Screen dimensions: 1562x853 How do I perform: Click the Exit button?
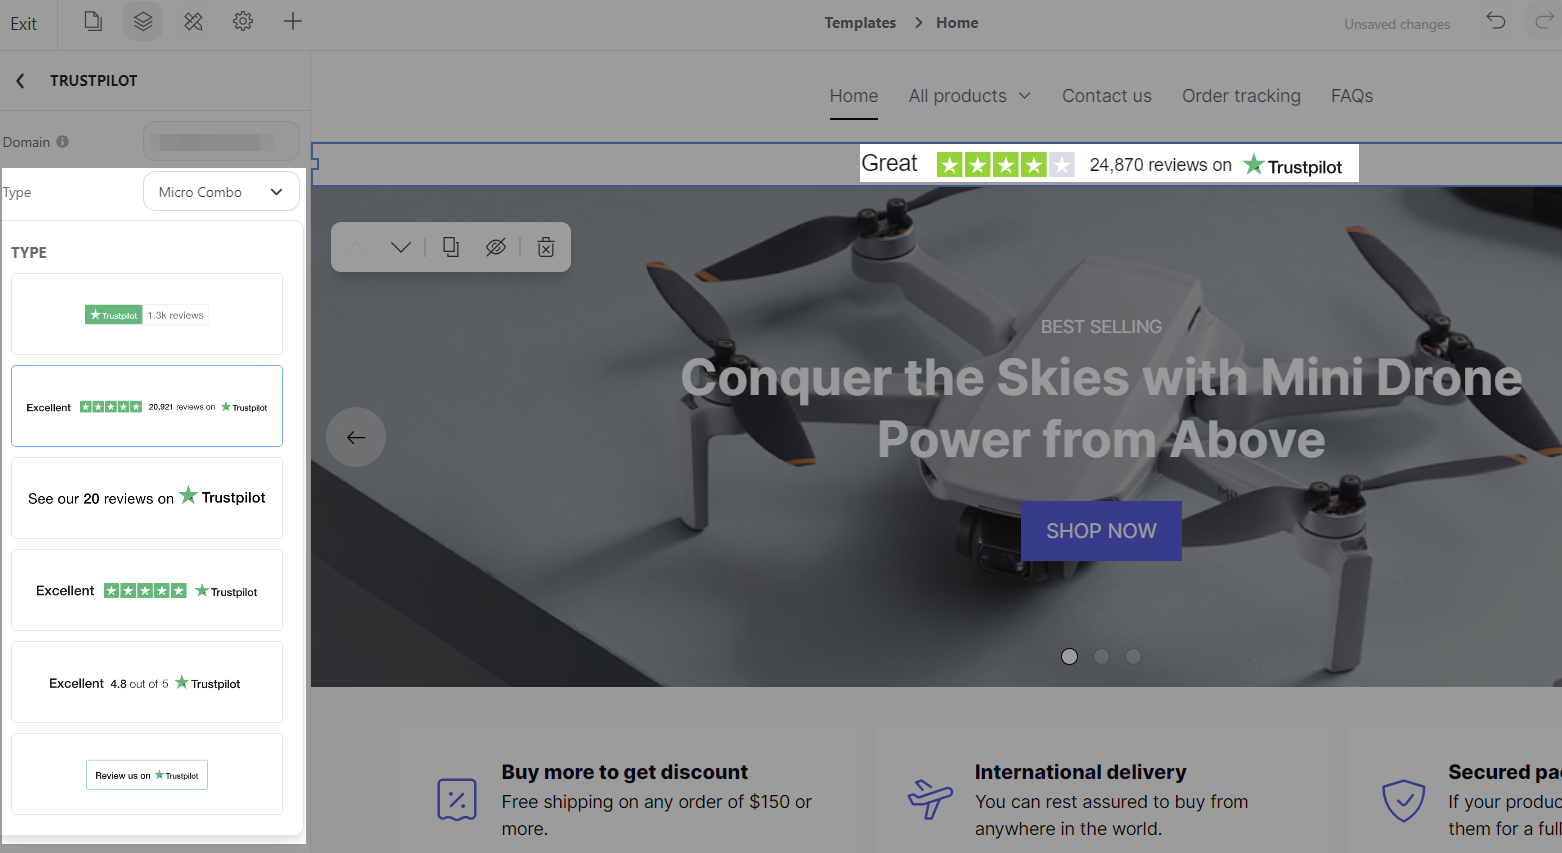pyautogui.click(x=24, y=24)
